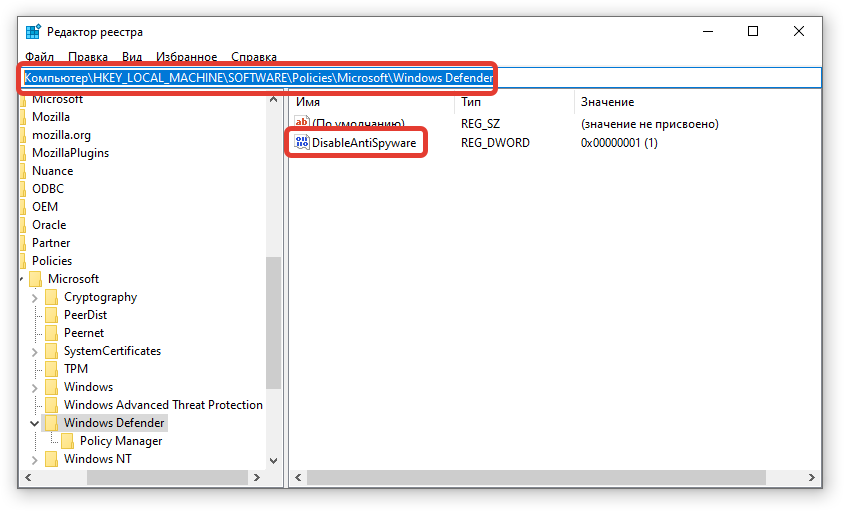Viewport: 844px width, 511px height.
Task: Click the (значение не присвоено) cell
Action: click(650, 124)
